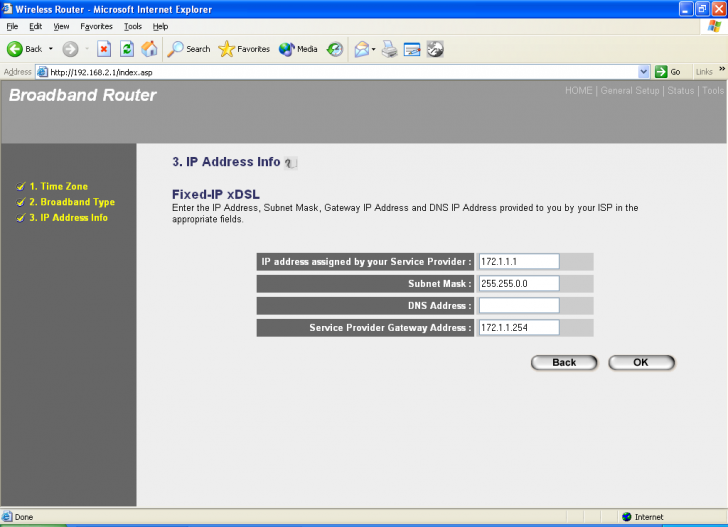Click the Print icon in toolbar

pyautogui.click(x=390, y=49)
